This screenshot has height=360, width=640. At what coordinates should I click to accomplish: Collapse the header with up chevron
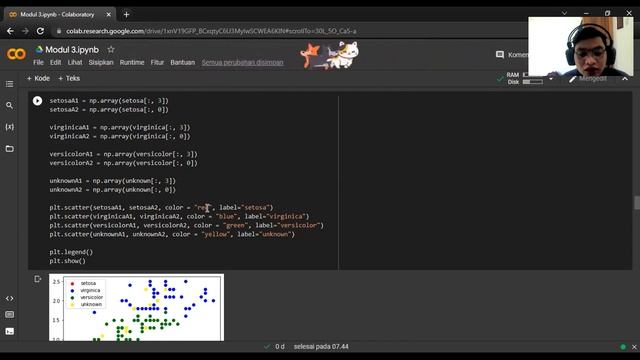(x=624, y=78)
